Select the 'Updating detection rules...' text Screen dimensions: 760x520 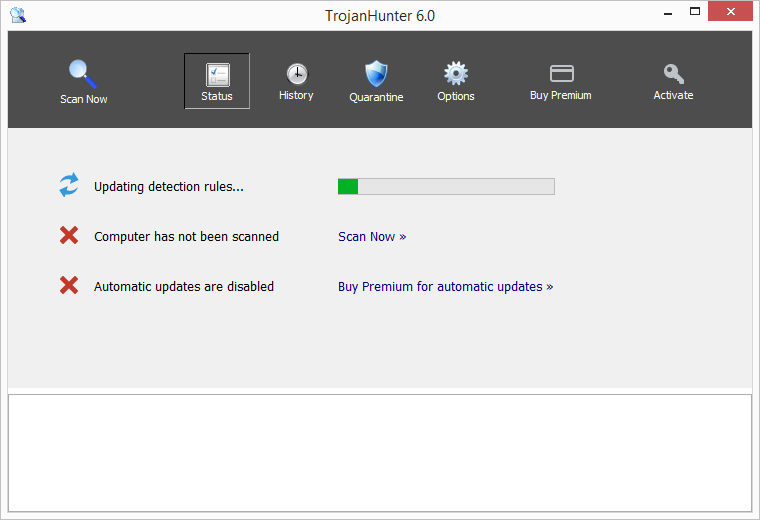pyautogui.click(x=169, y=187)
